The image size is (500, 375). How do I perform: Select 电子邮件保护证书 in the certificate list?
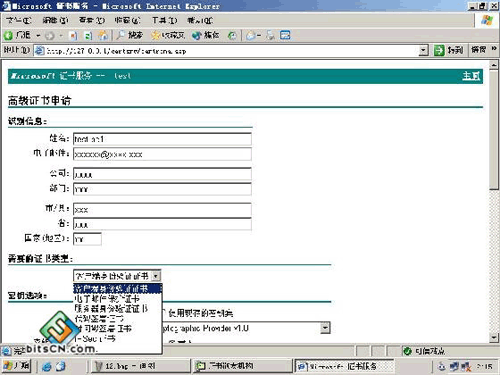coord(117,298)
